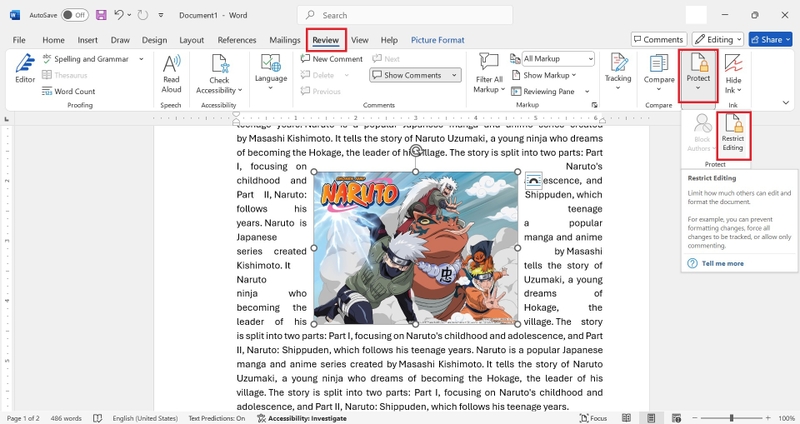This screenshot has height=424, width=800.
Task: Click in the Search box
Action: [x=405, y=15]
